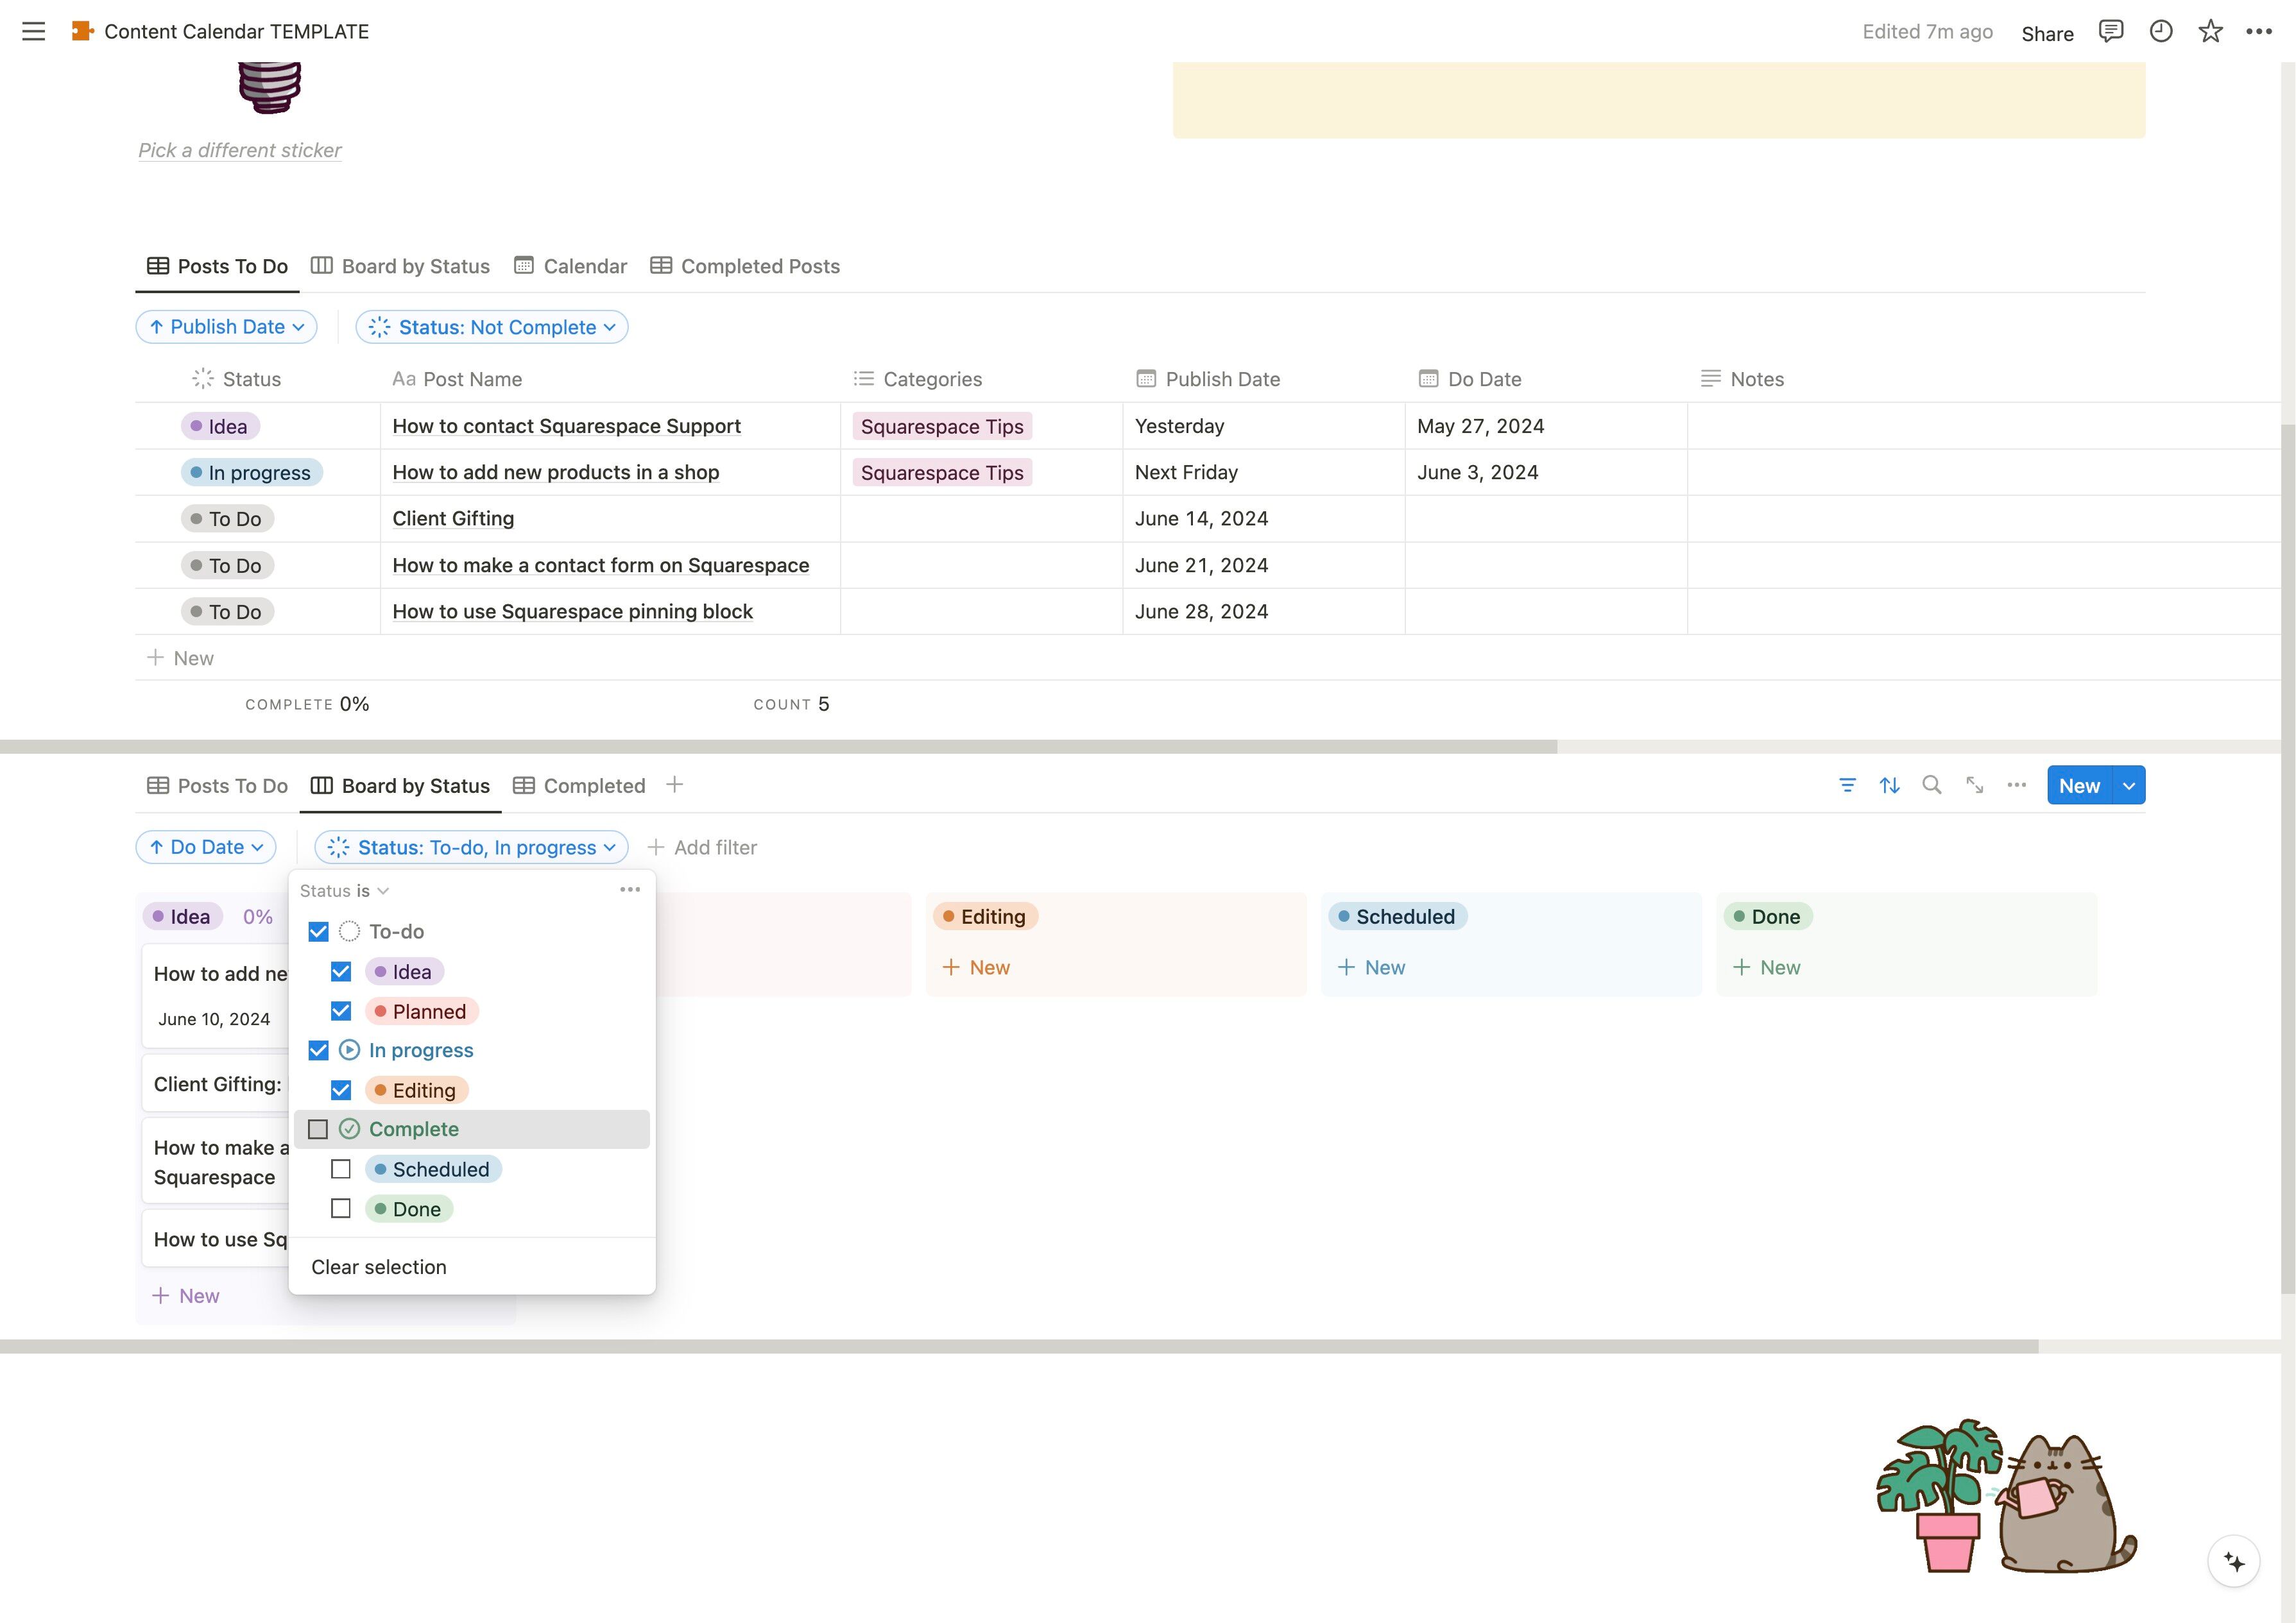Open How to contact Squarespace Support post
The image size is (2296, 1623).
(566, 426)
